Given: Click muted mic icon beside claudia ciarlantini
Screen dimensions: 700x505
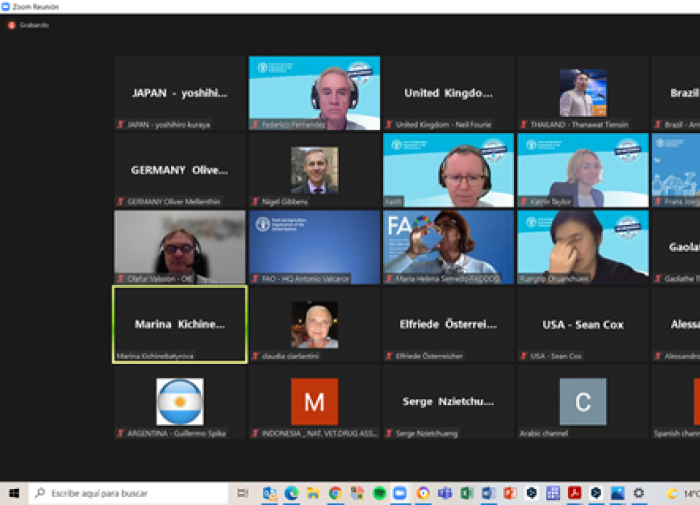Looking at the screenshot, I should point(255,356).
